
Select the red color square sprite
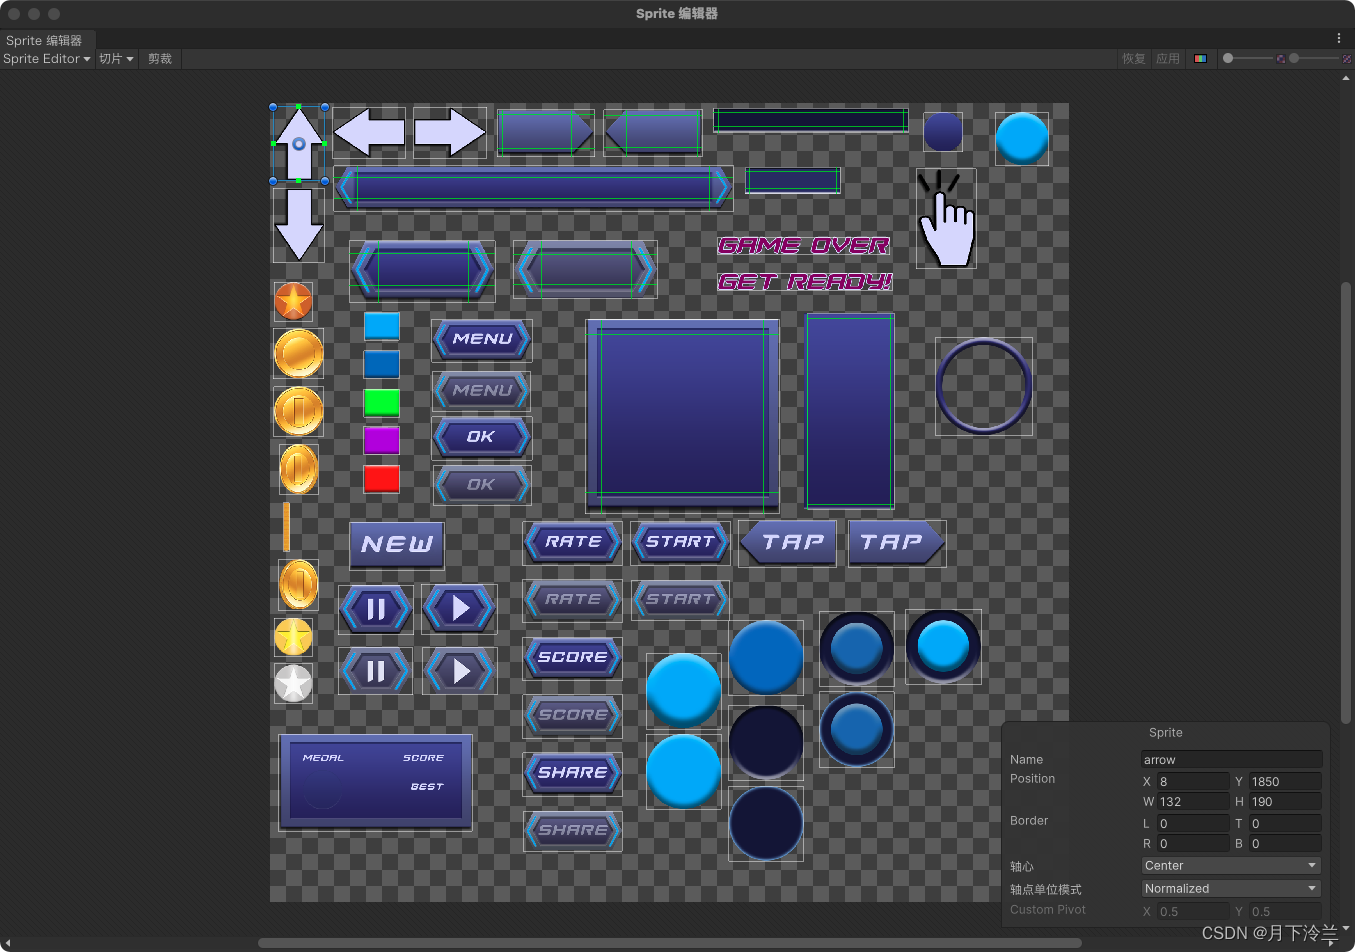point(382,479)
